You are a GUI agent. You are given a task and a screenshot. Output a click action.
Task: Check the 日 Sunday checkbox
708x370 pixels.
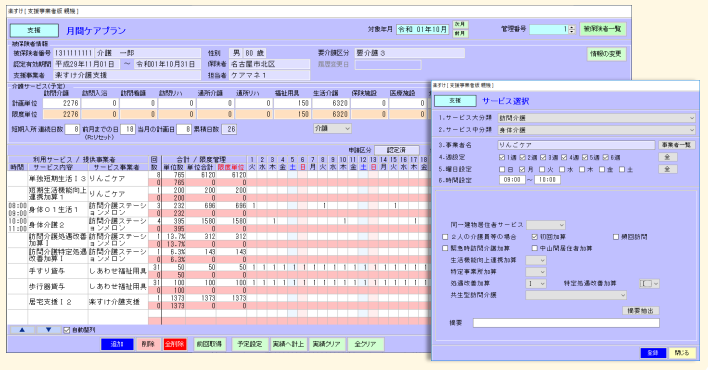[x=502, y=170]
